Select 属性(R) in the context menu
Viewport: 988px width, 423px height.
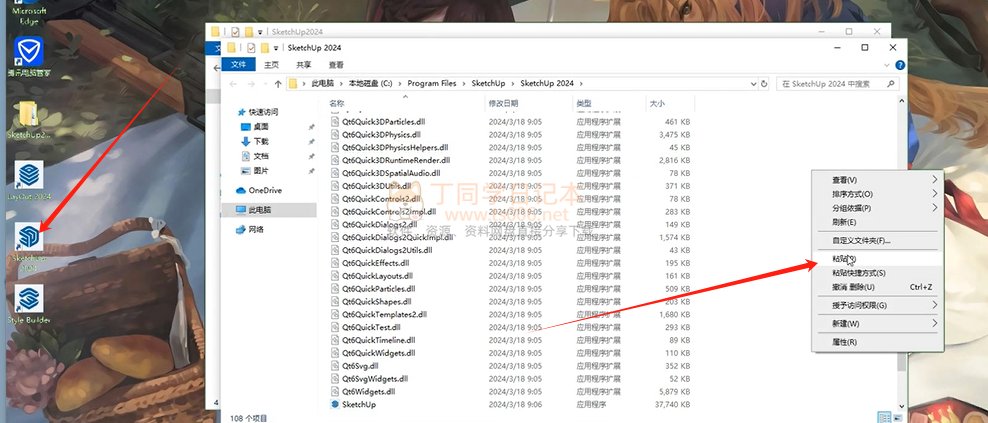pos(845,342)
